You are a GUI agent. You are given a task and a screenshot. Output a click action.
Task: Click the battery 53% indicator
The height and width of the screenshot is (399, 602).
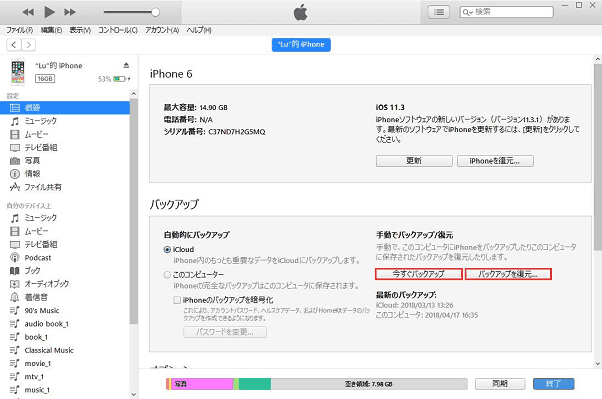pos(114,79)
